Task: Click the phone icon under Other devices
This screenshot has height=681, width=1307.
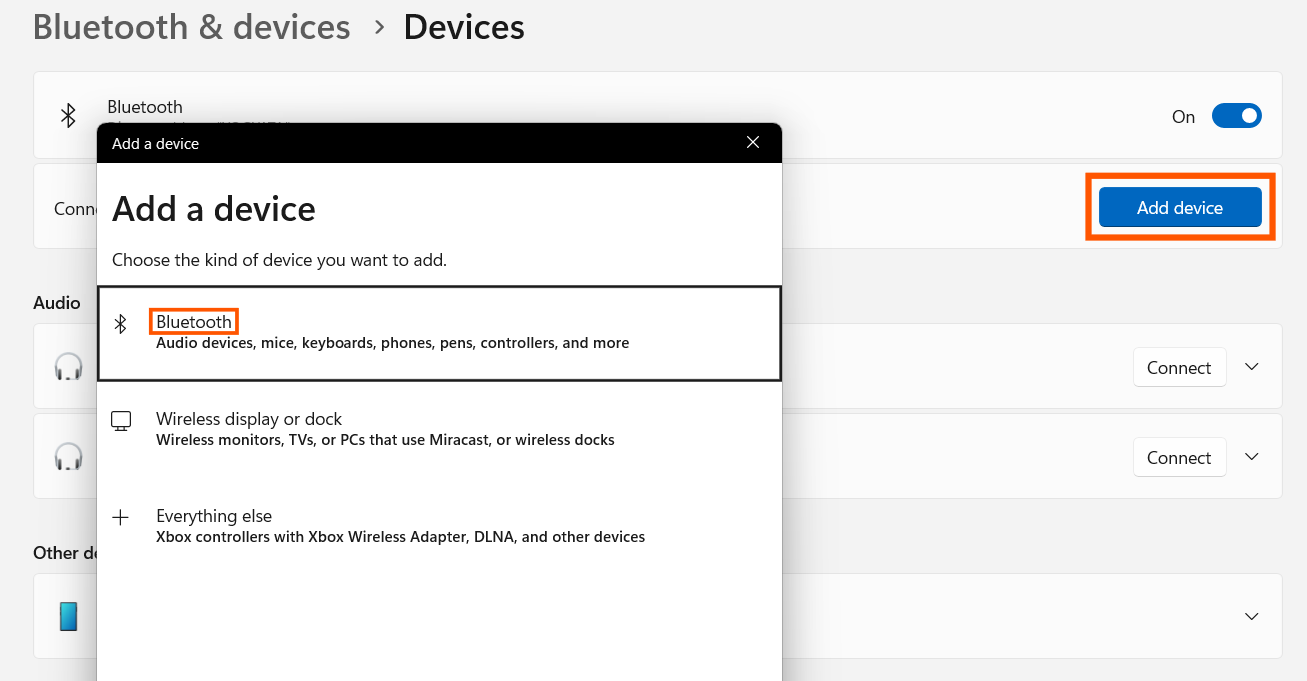Action: [67, 616]
